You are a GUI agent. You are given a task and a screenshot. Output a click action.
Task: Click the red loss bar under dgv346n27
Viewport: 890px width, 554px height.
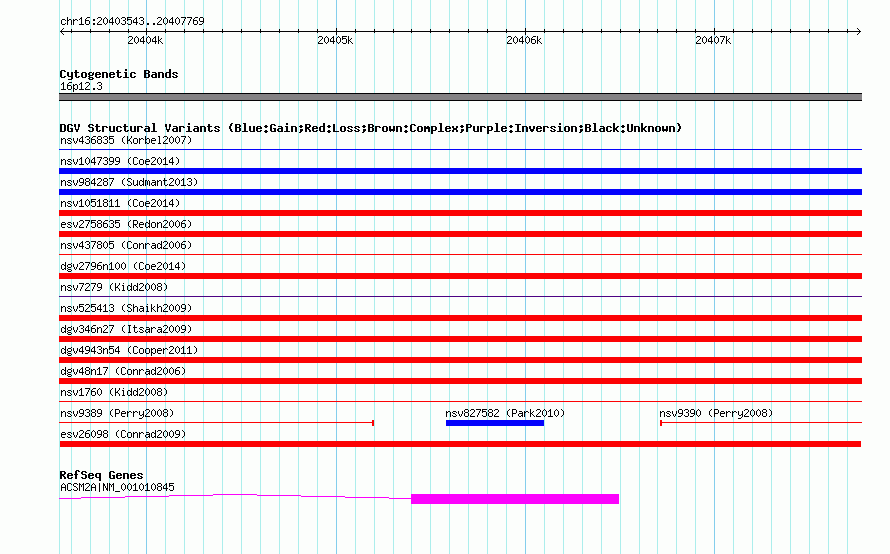460,339
